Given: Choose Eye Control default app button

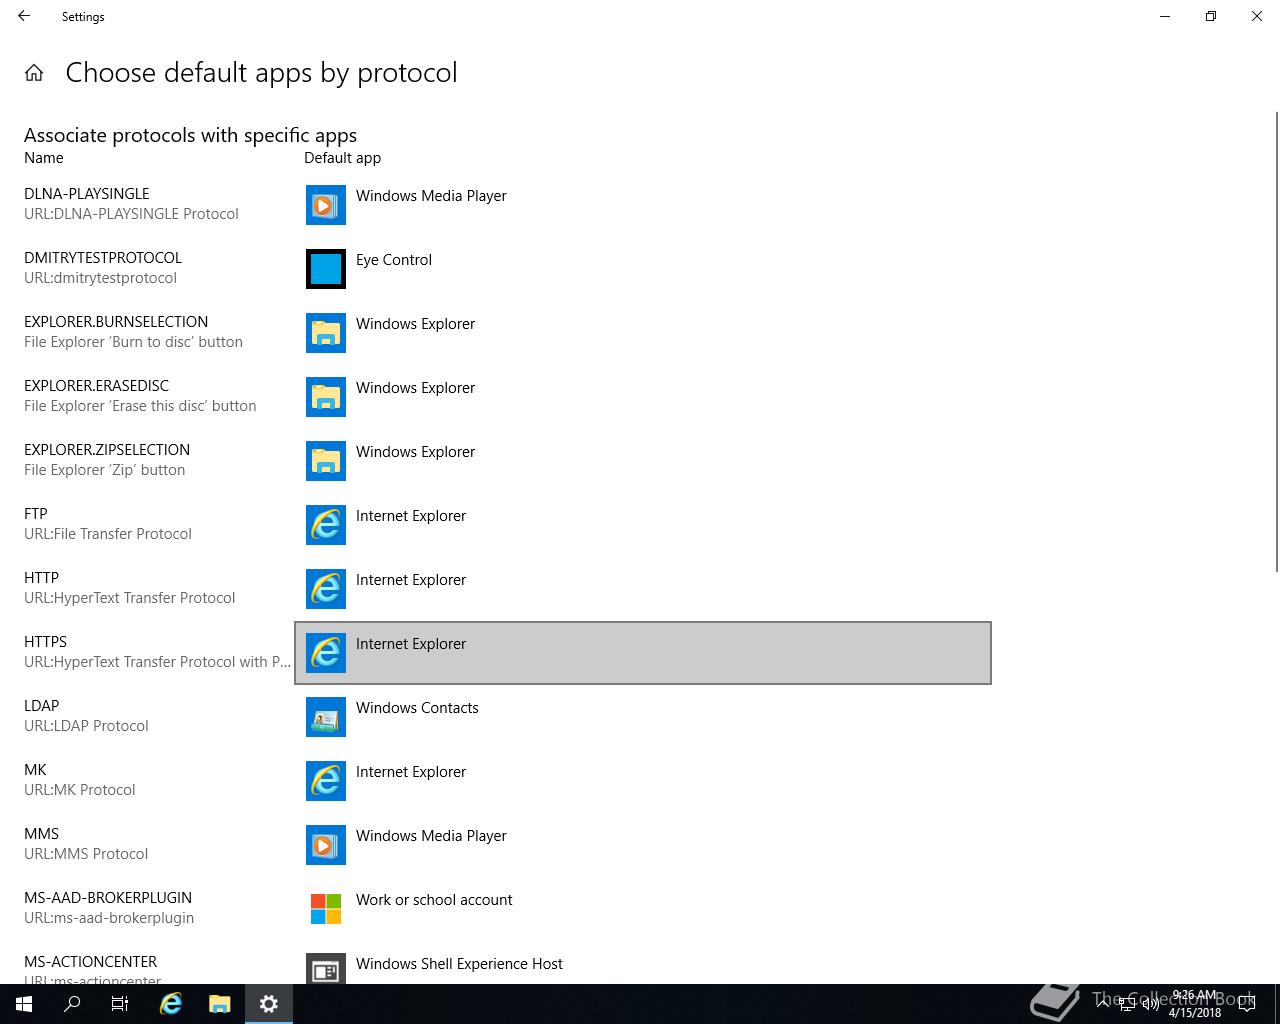Looking at the screenshot, I should click(x=643, y=269).
